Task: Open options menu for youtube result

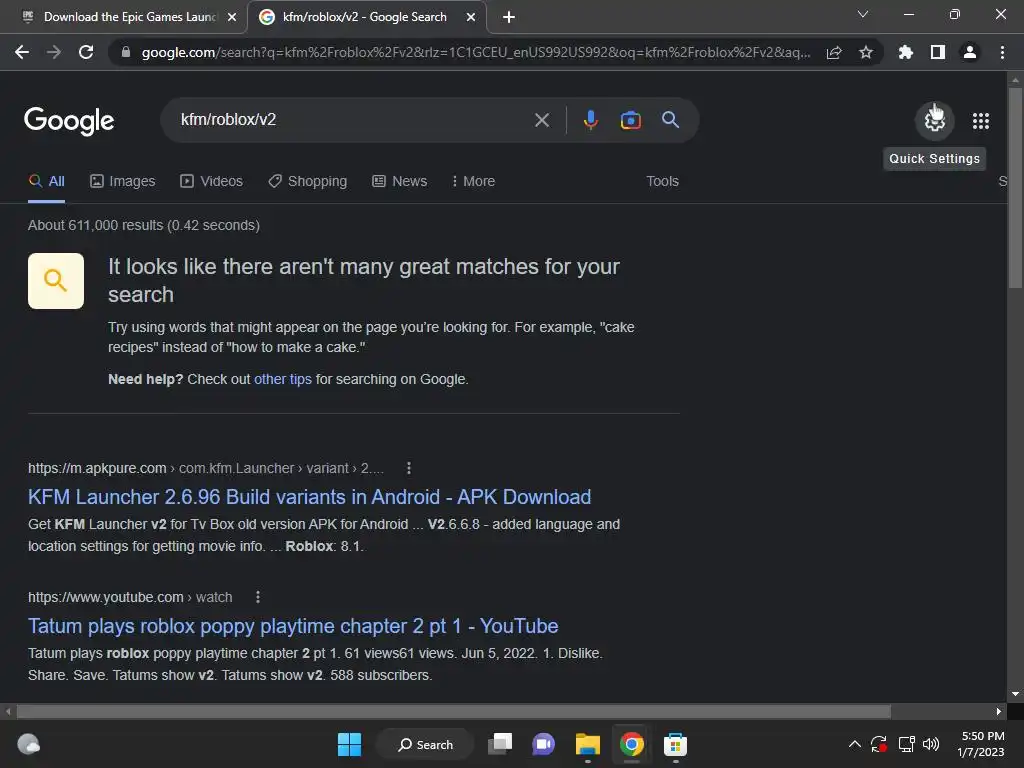Action: click(258, 597)
